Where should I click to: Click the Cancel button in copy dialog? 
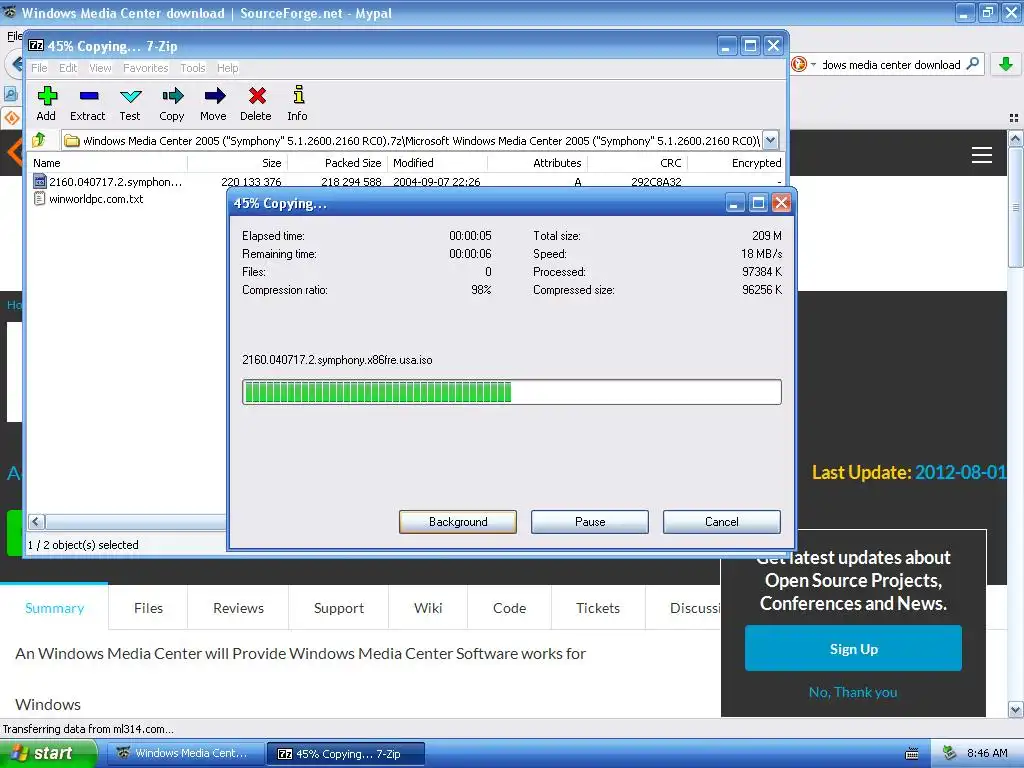(x=722, y=522)
